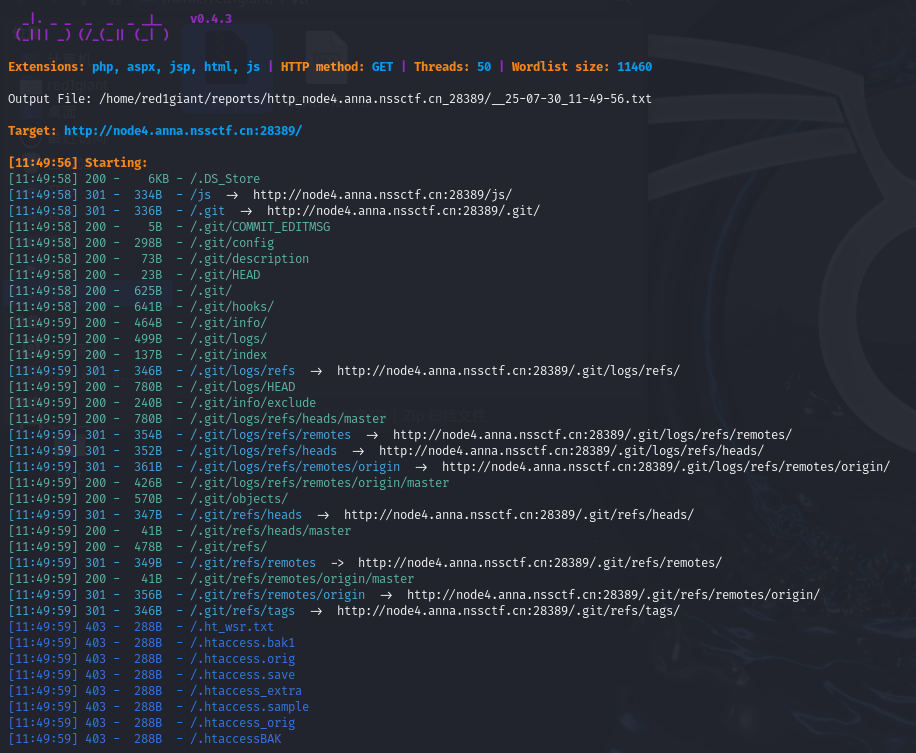Click the Extensions label text
The width and height of the screenshot is (916, 753).
[46, 67]
